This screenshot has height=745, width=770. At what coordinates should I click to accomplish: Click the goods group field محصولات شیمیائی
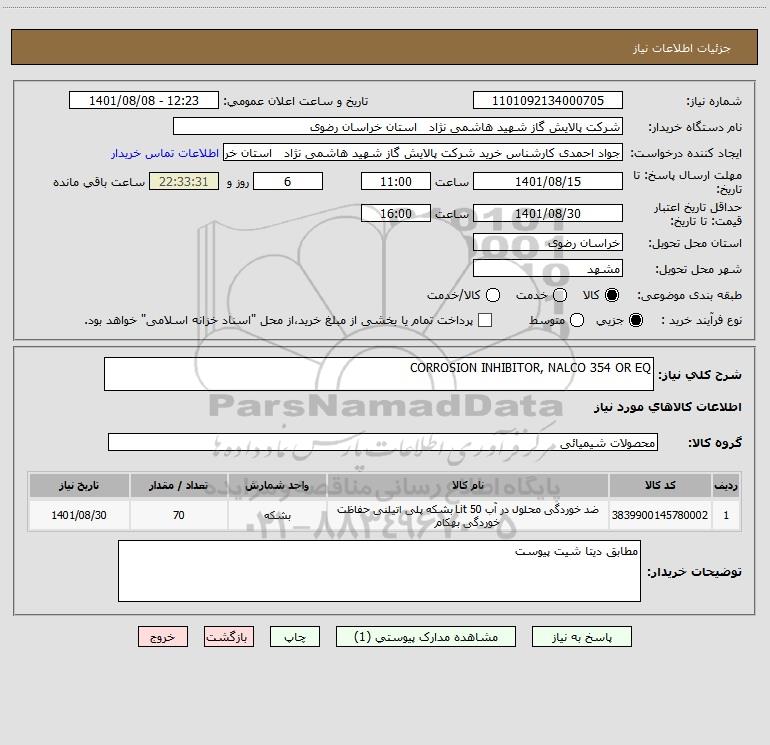tap(383, 442)
